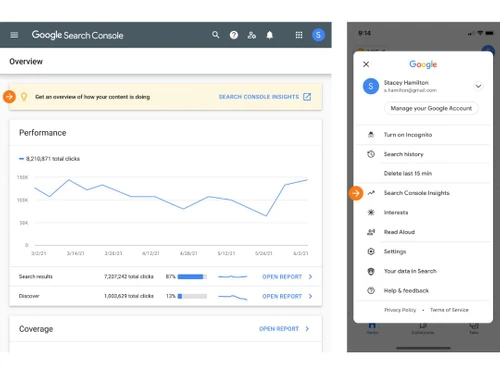
Task: Click chevron next to Search results OPEN REPORT
Action: coord(310,277)
